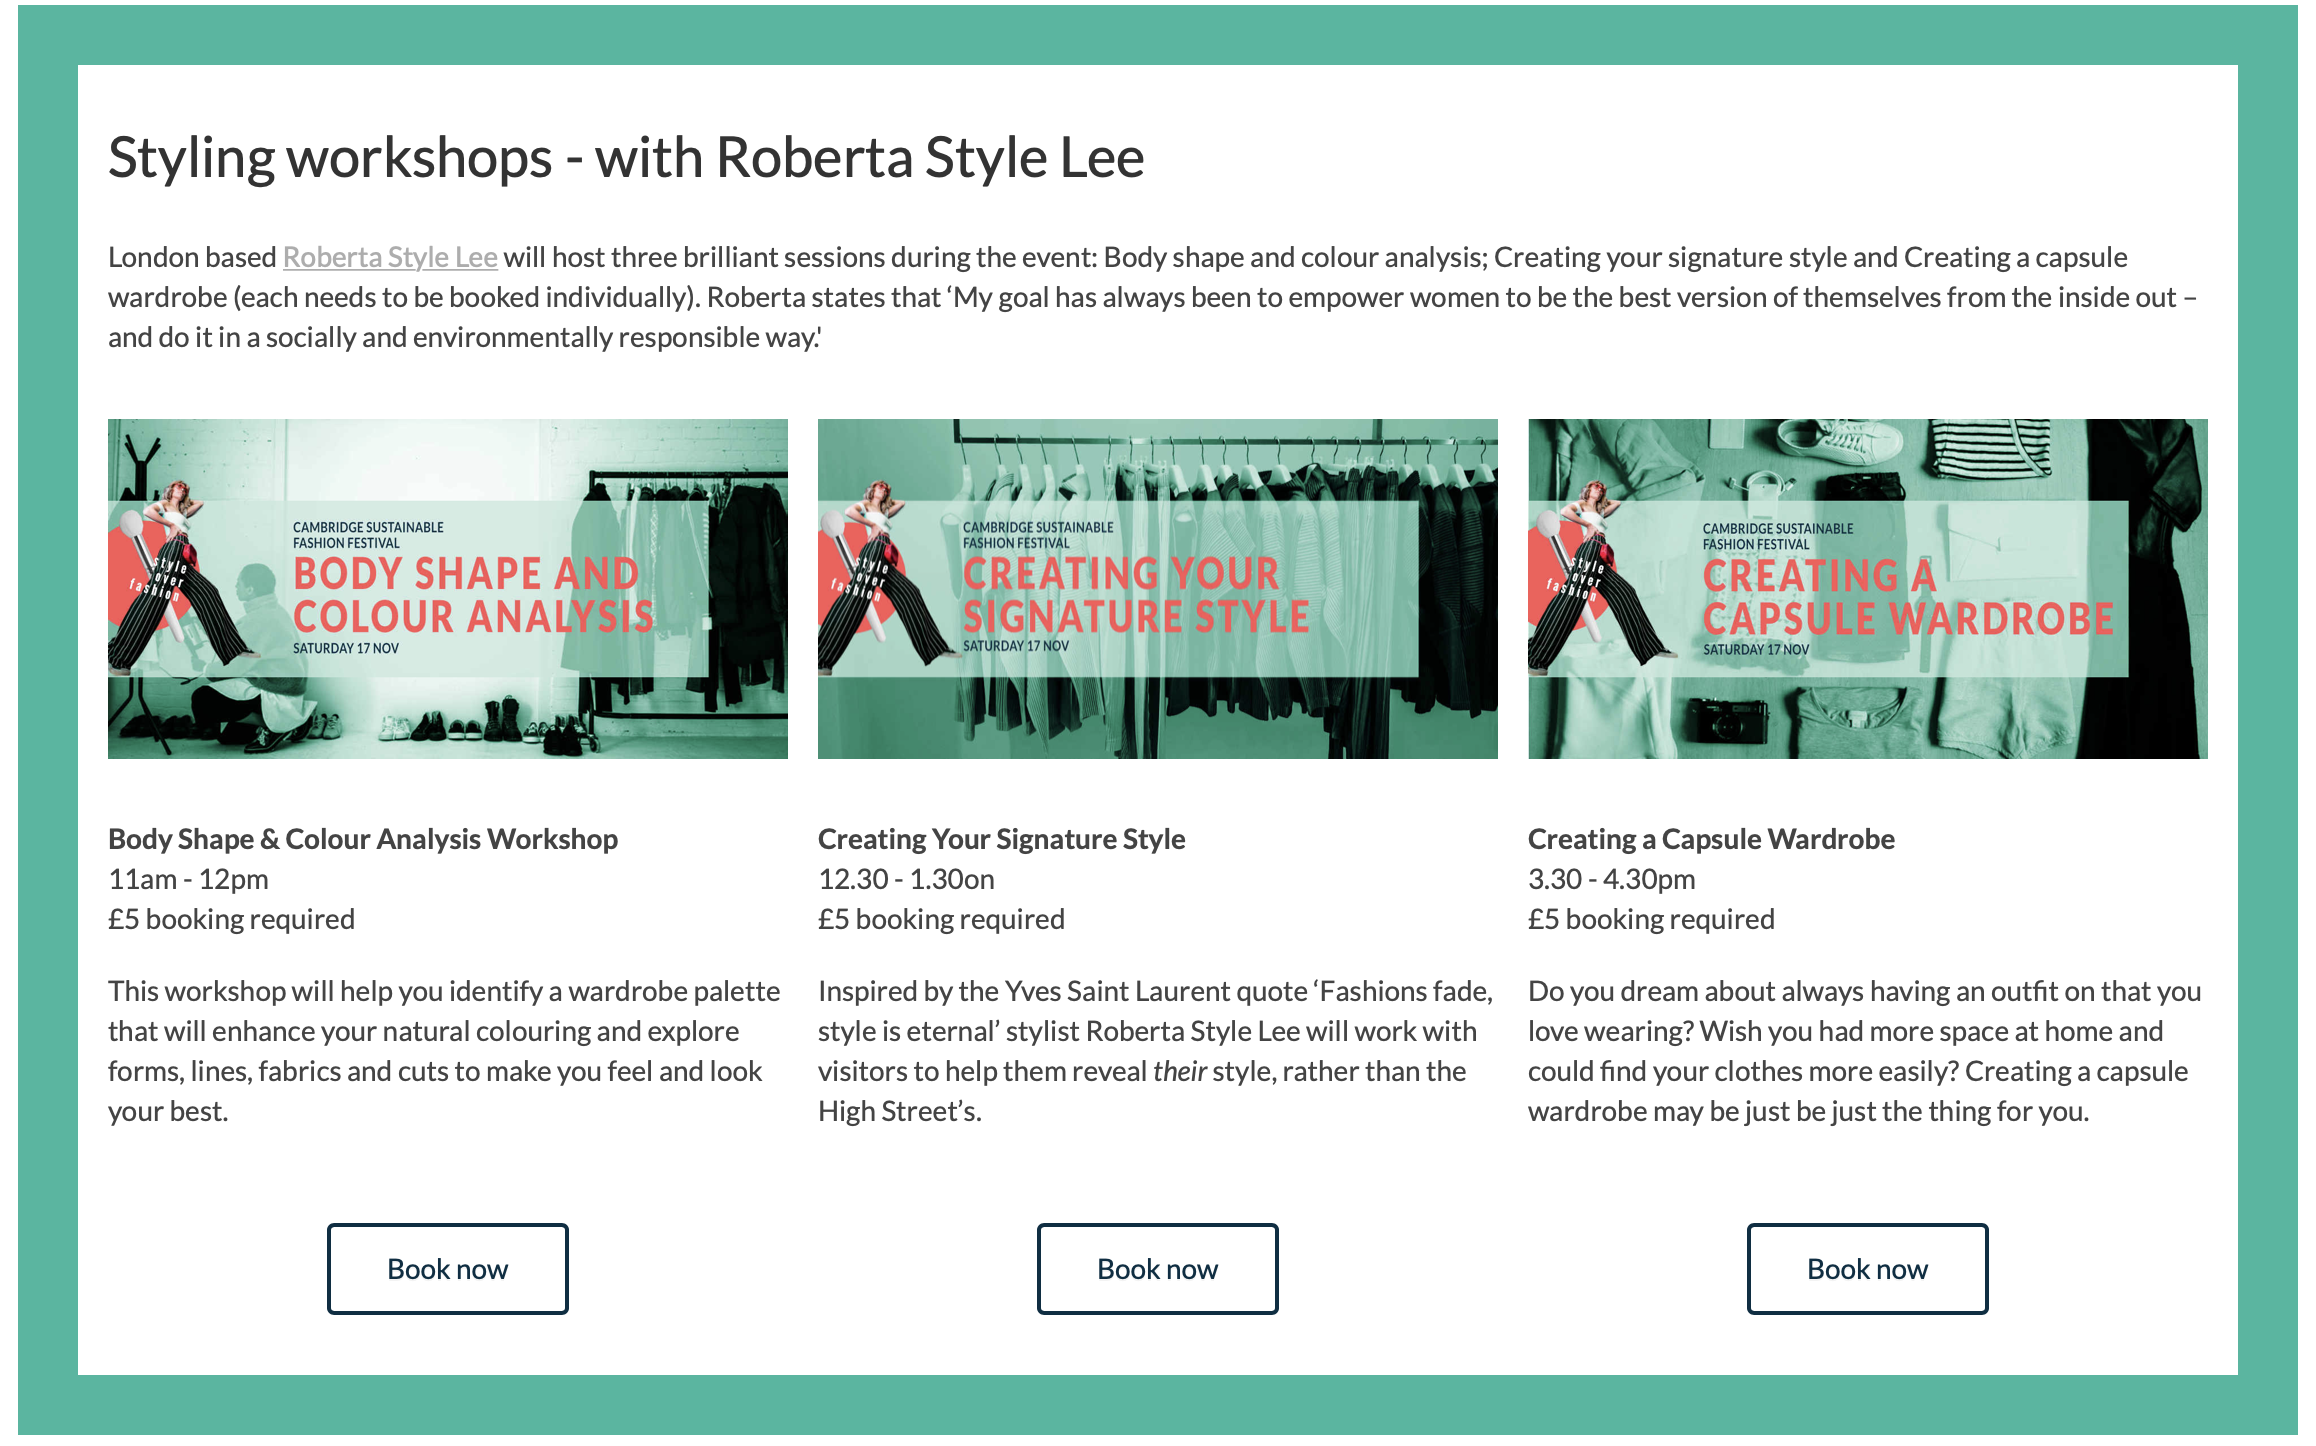
Task: Click the Body Shape and Colour Analysis banner
Action: tap(447, 589)
